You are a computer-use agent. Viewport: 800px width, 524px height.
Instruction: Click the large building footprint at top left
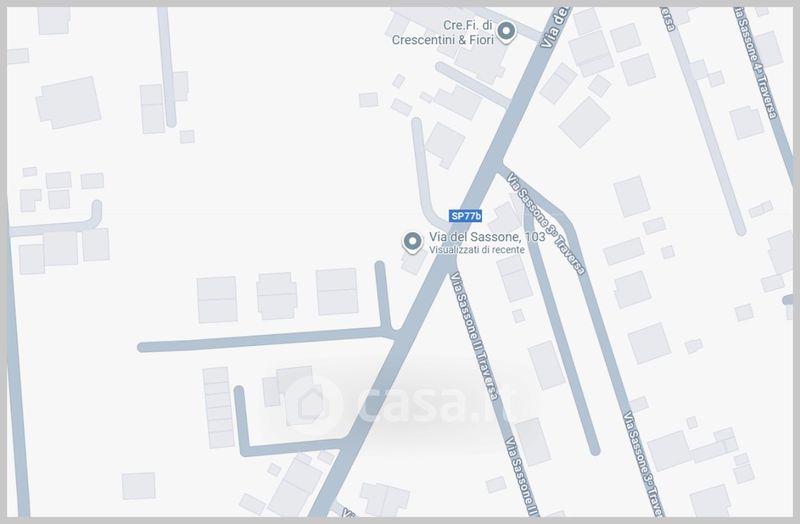[69, 103]
